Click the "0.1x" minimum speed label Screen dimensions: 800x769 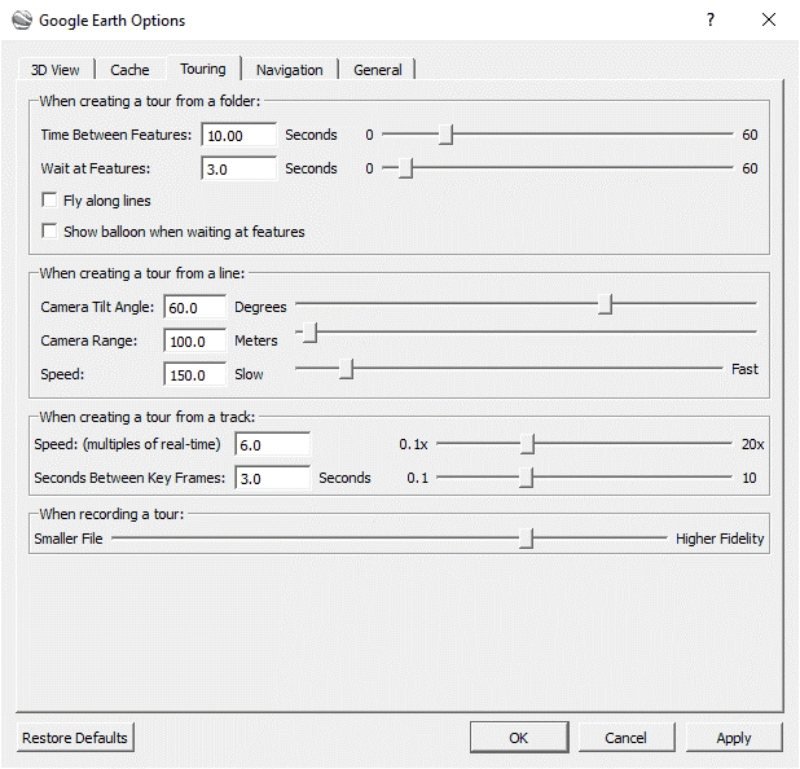pyautogui.click(x=413, y=444)
